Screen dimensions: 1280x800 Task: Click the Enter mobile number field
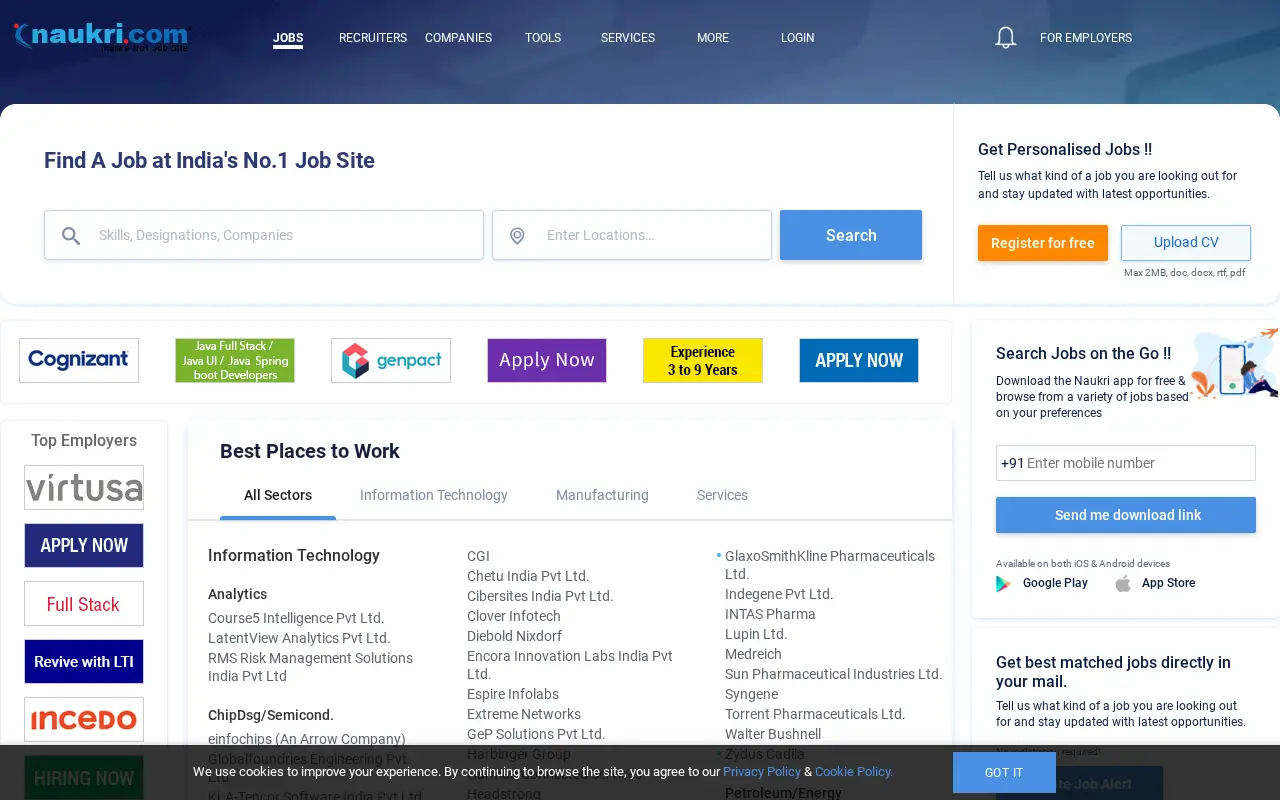(1126, 463)
